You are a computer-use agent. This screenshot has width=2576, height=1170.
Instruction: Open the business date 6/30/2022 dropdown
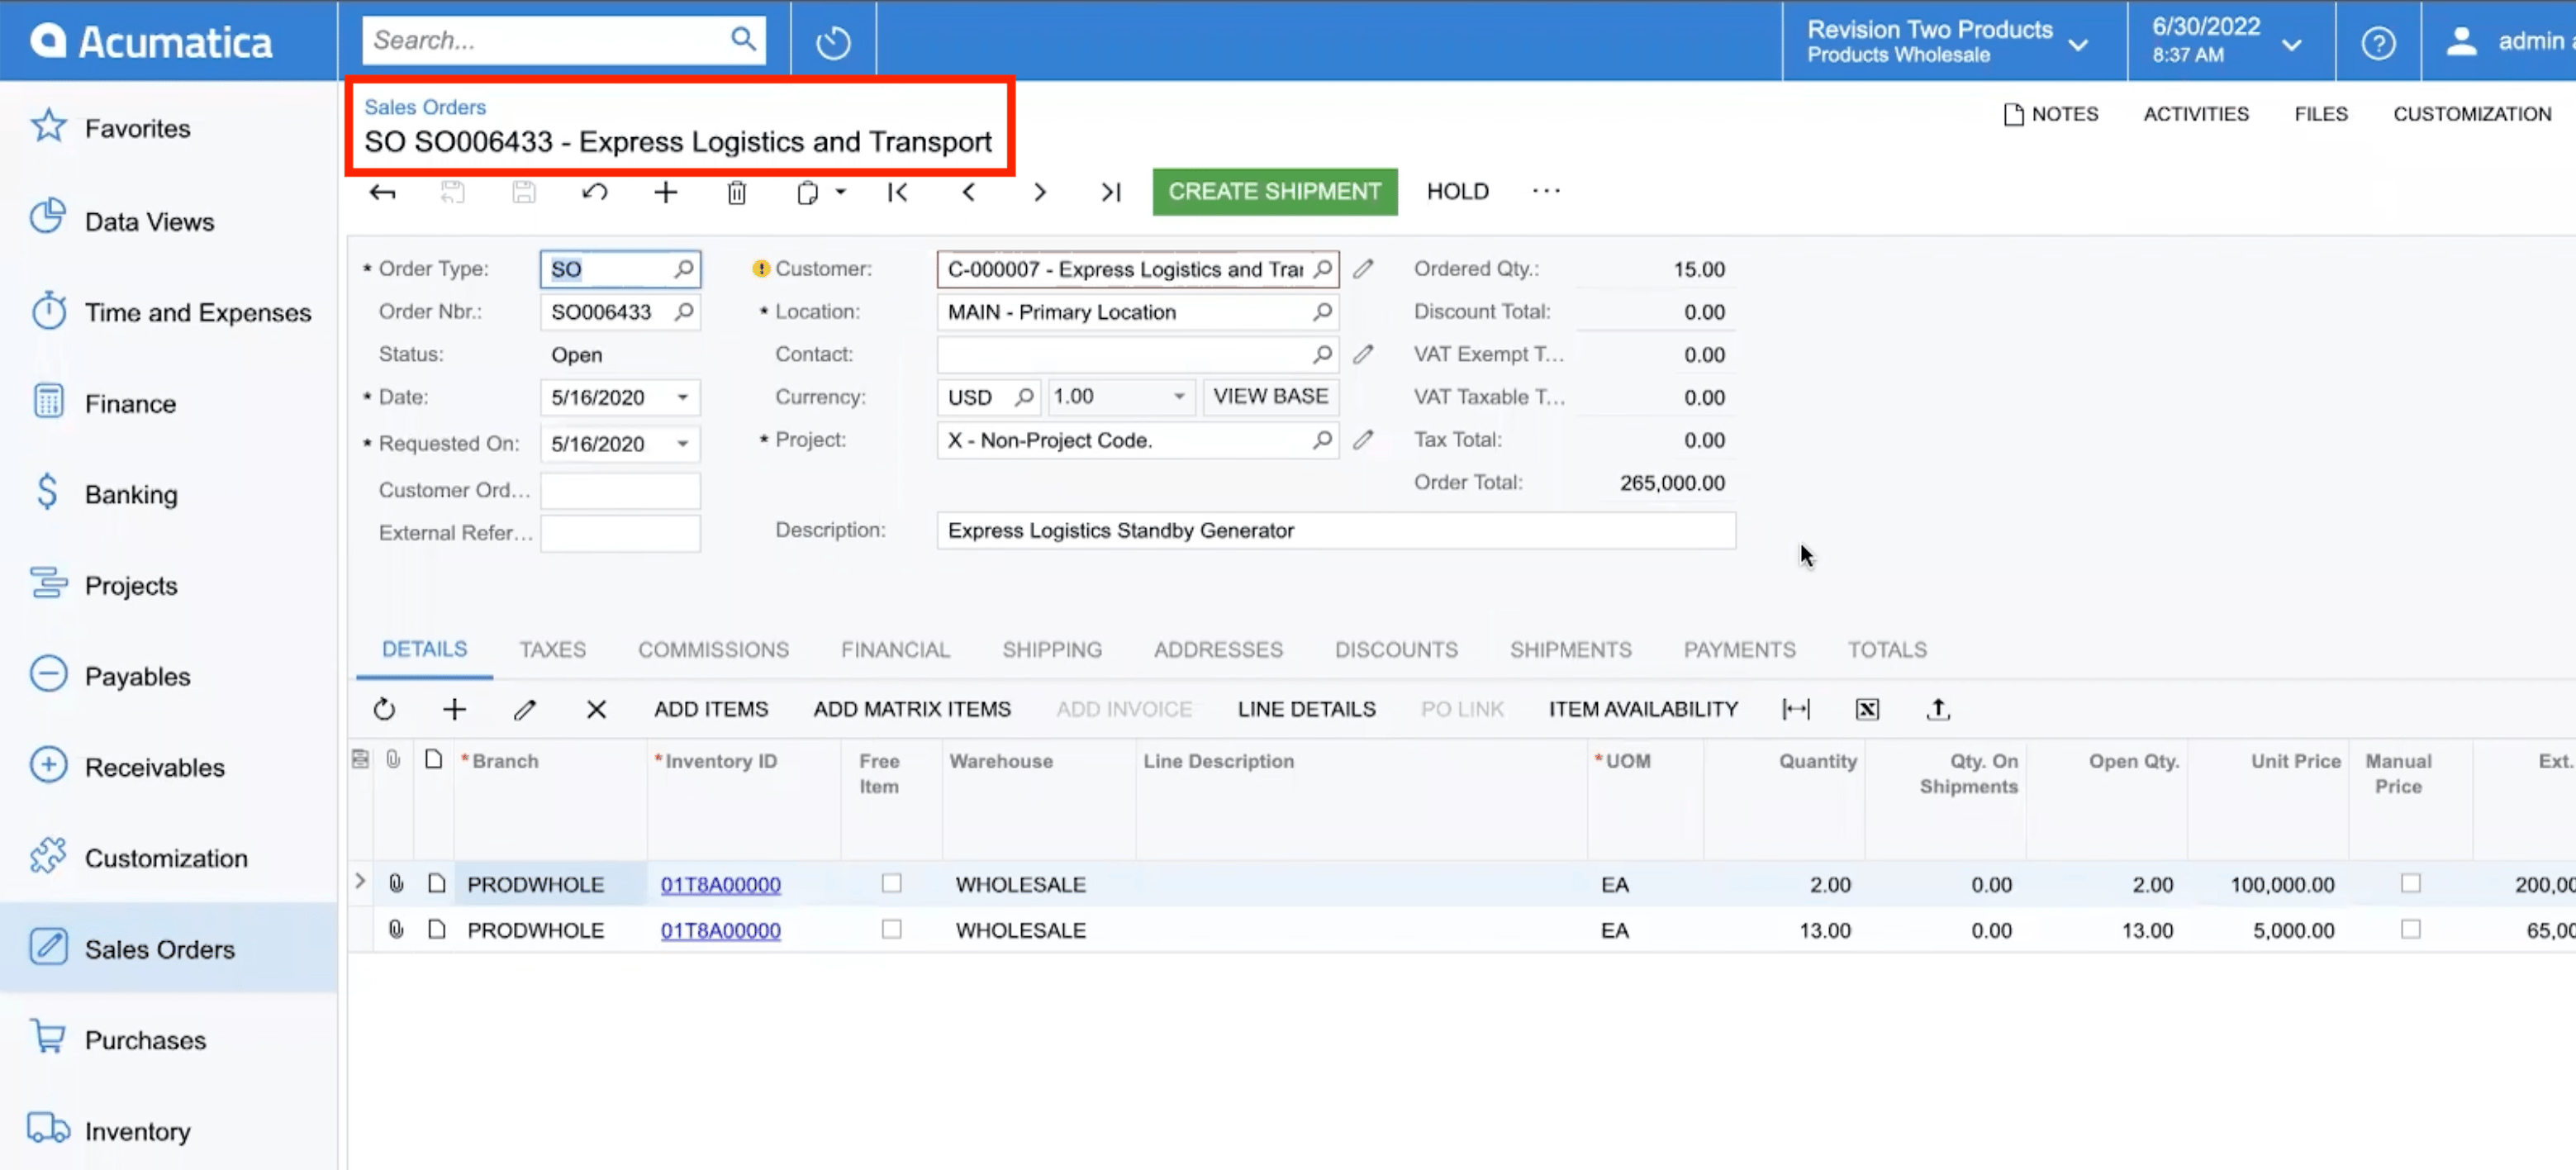2291,45
